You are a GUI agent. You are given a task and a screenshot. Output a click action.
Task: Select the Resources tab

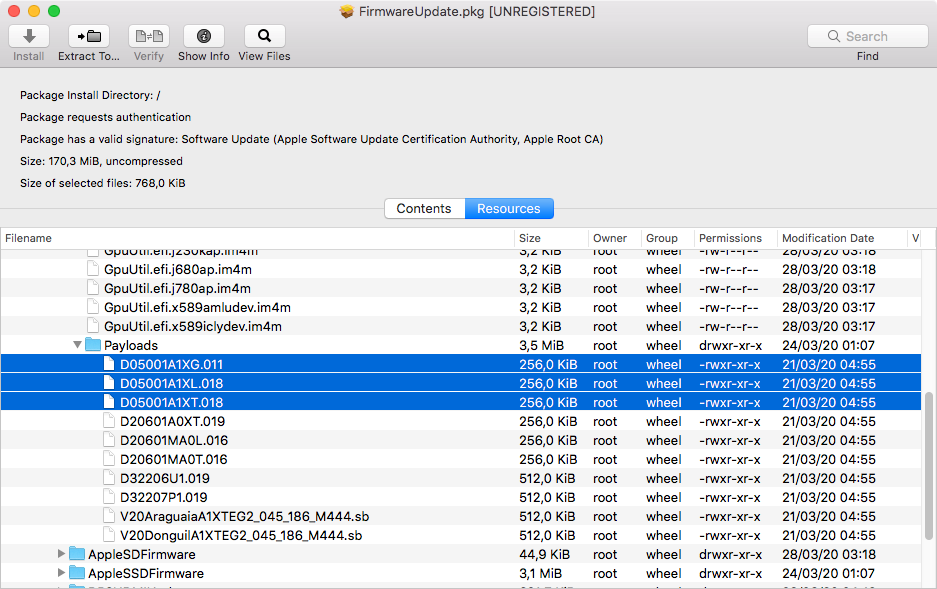[x=509, y=208]
